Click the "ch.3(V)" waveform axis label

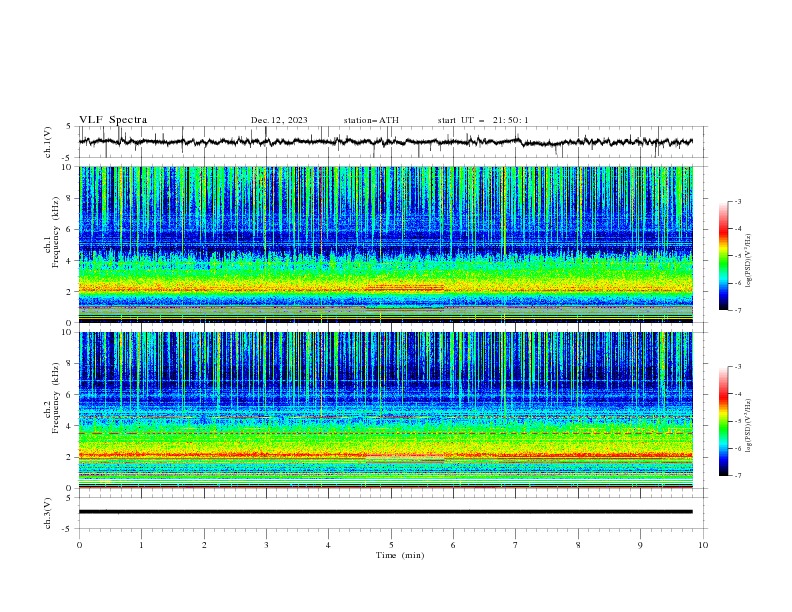point(48,513)
